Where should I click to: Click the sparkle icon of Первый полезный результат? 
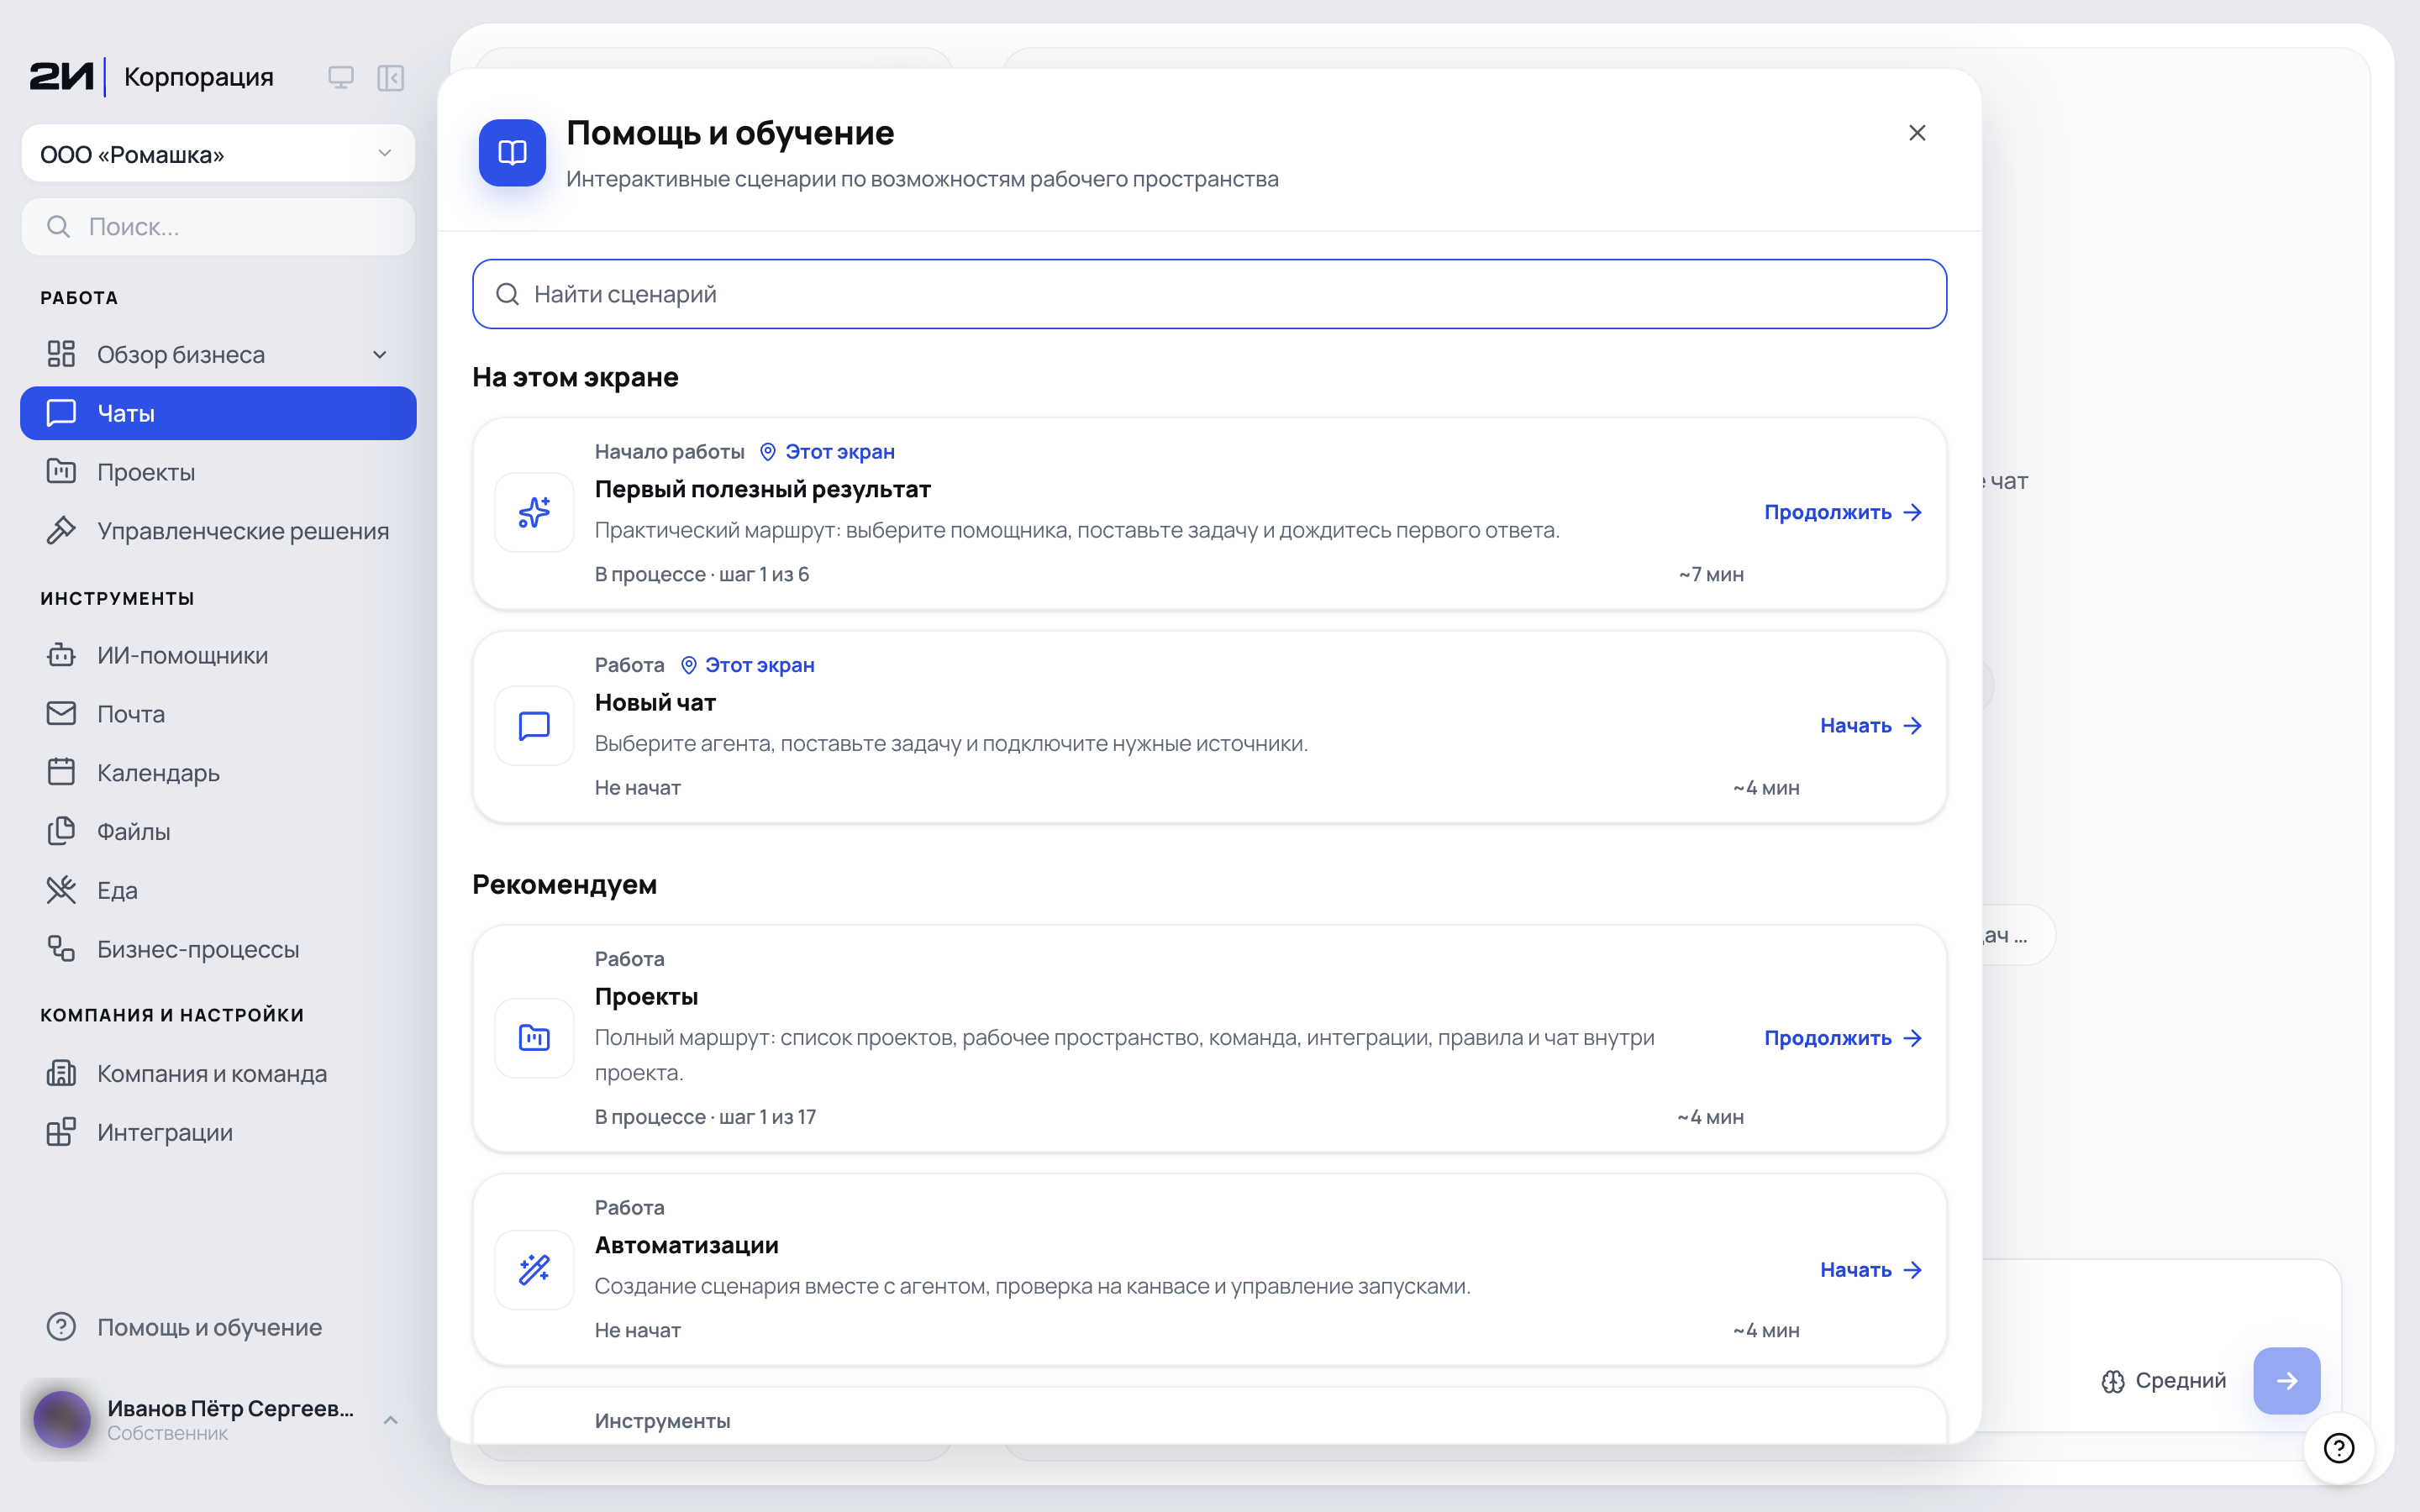pos(534,512)
